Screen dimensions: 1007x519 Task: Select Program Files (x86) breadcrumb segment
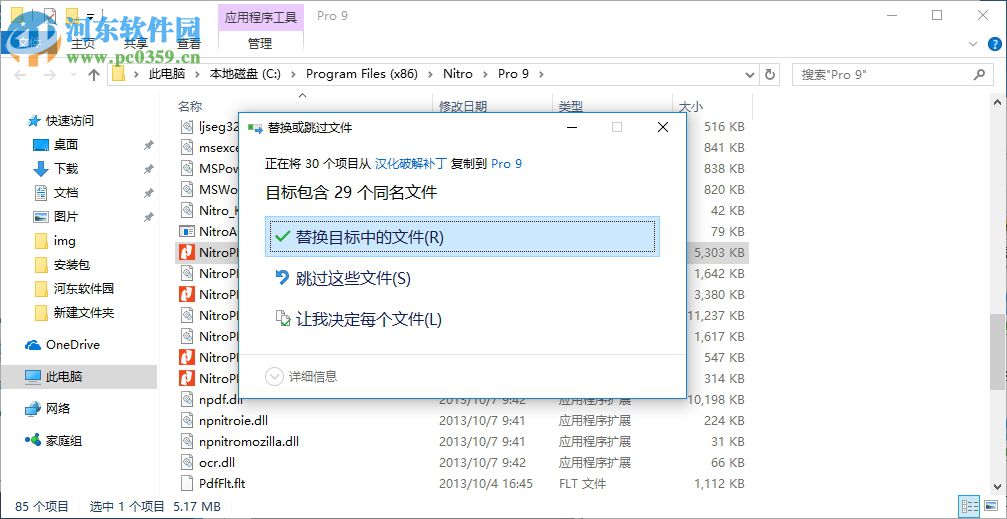362,74
